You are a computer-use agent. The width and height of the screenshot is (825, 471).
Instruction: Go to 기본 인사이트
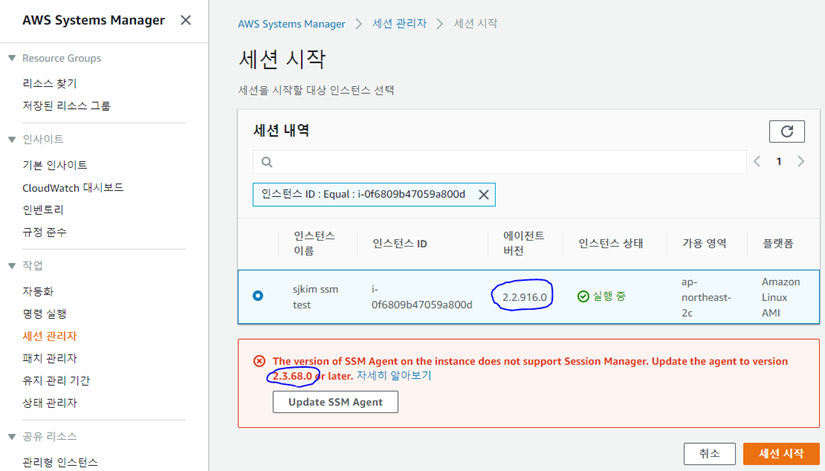55,165
